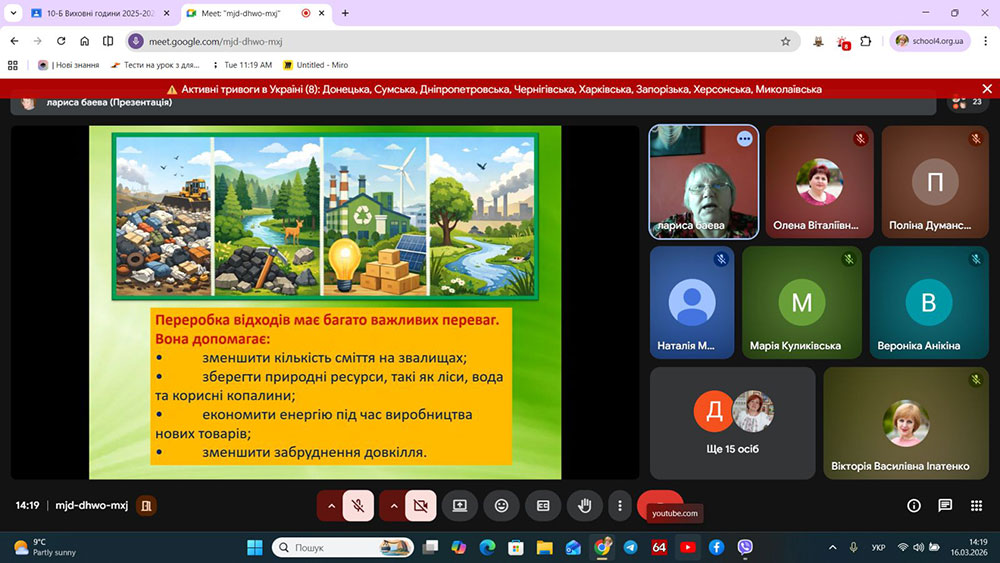
Task: Raise hand in the meeting
Action: (585, 506)
